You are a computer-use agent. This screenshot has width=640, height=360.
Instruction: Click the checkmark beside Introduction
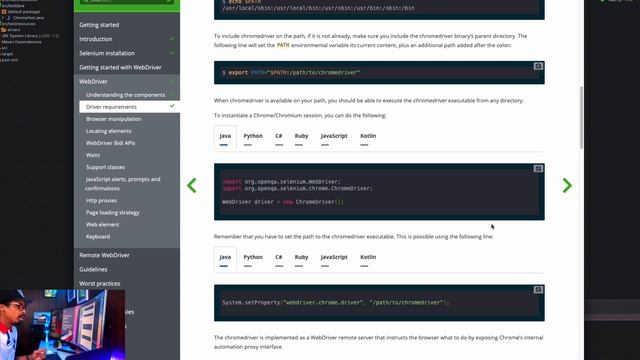[172, 39]
